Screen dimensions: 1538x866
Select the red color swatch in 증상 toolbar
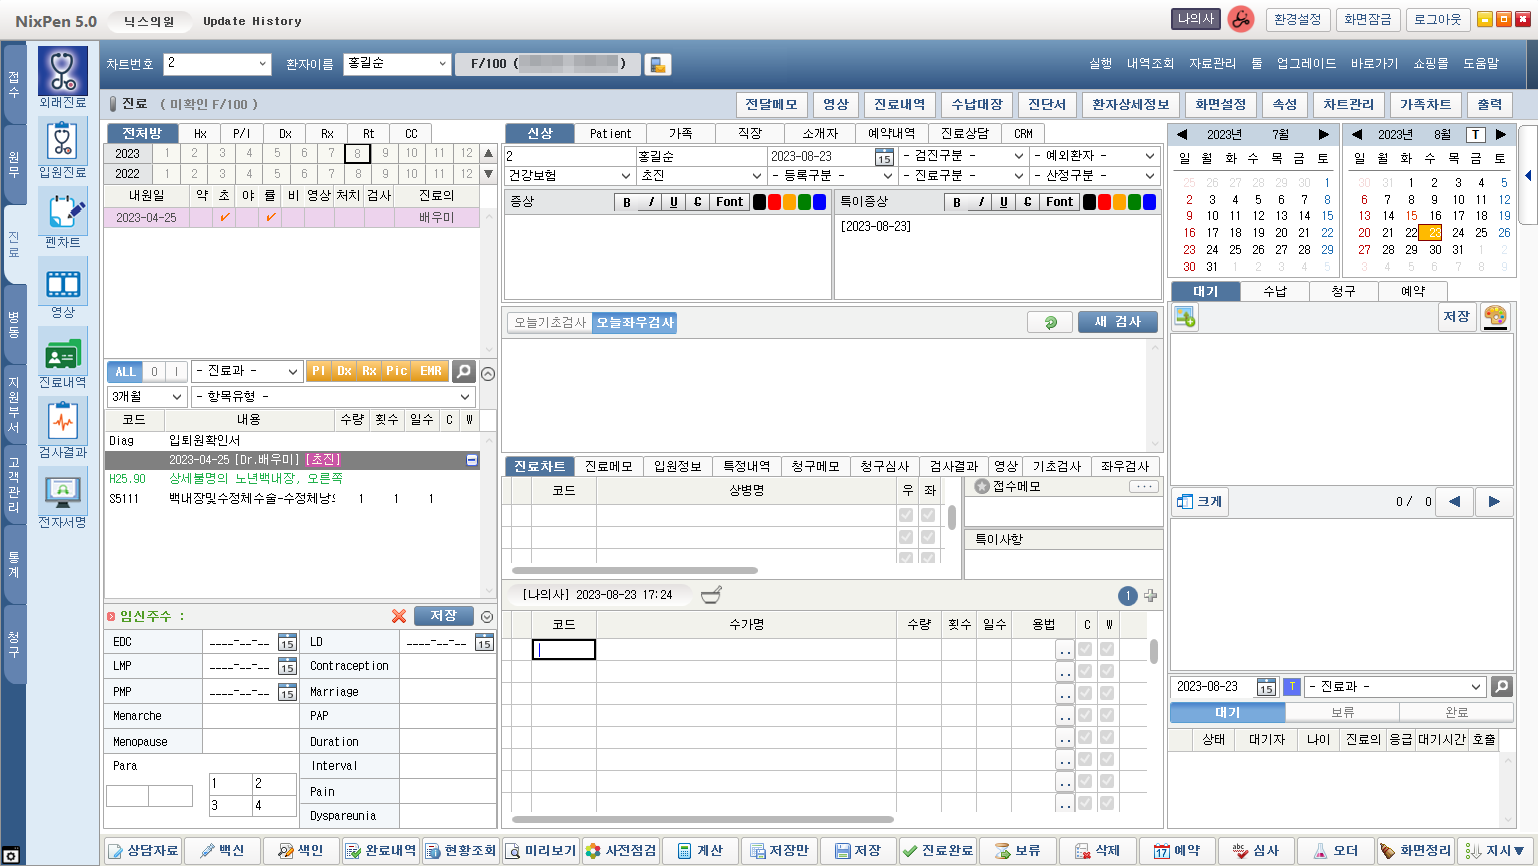pyautogui.click(x=774, y=202)
